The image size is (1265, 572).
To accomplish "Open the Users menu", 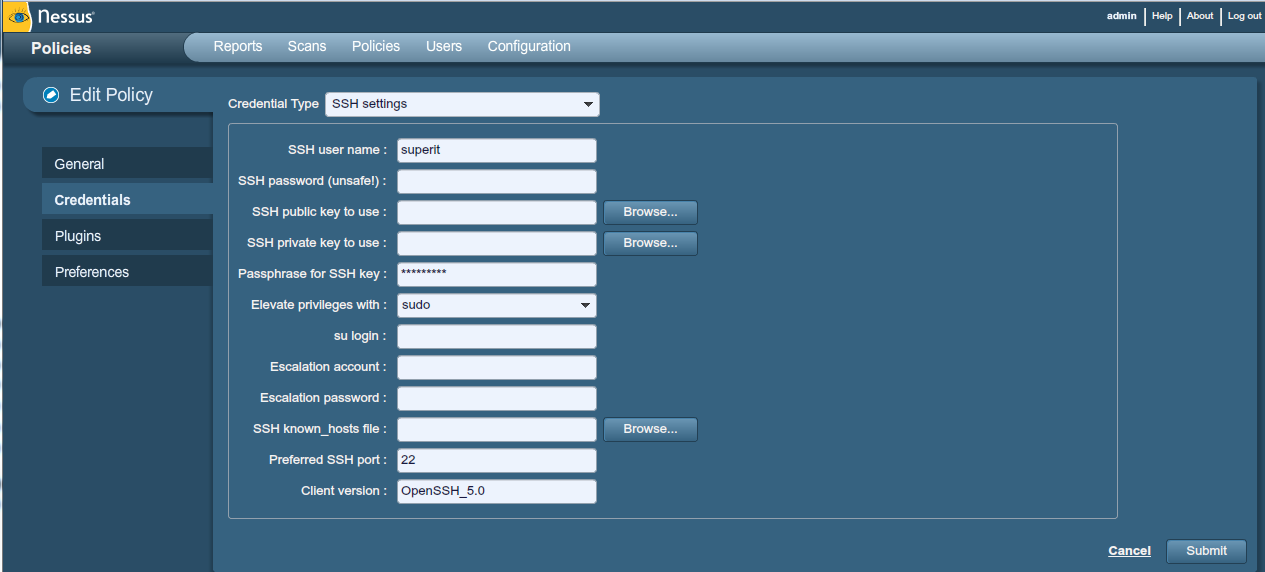I will pos(444,46).
